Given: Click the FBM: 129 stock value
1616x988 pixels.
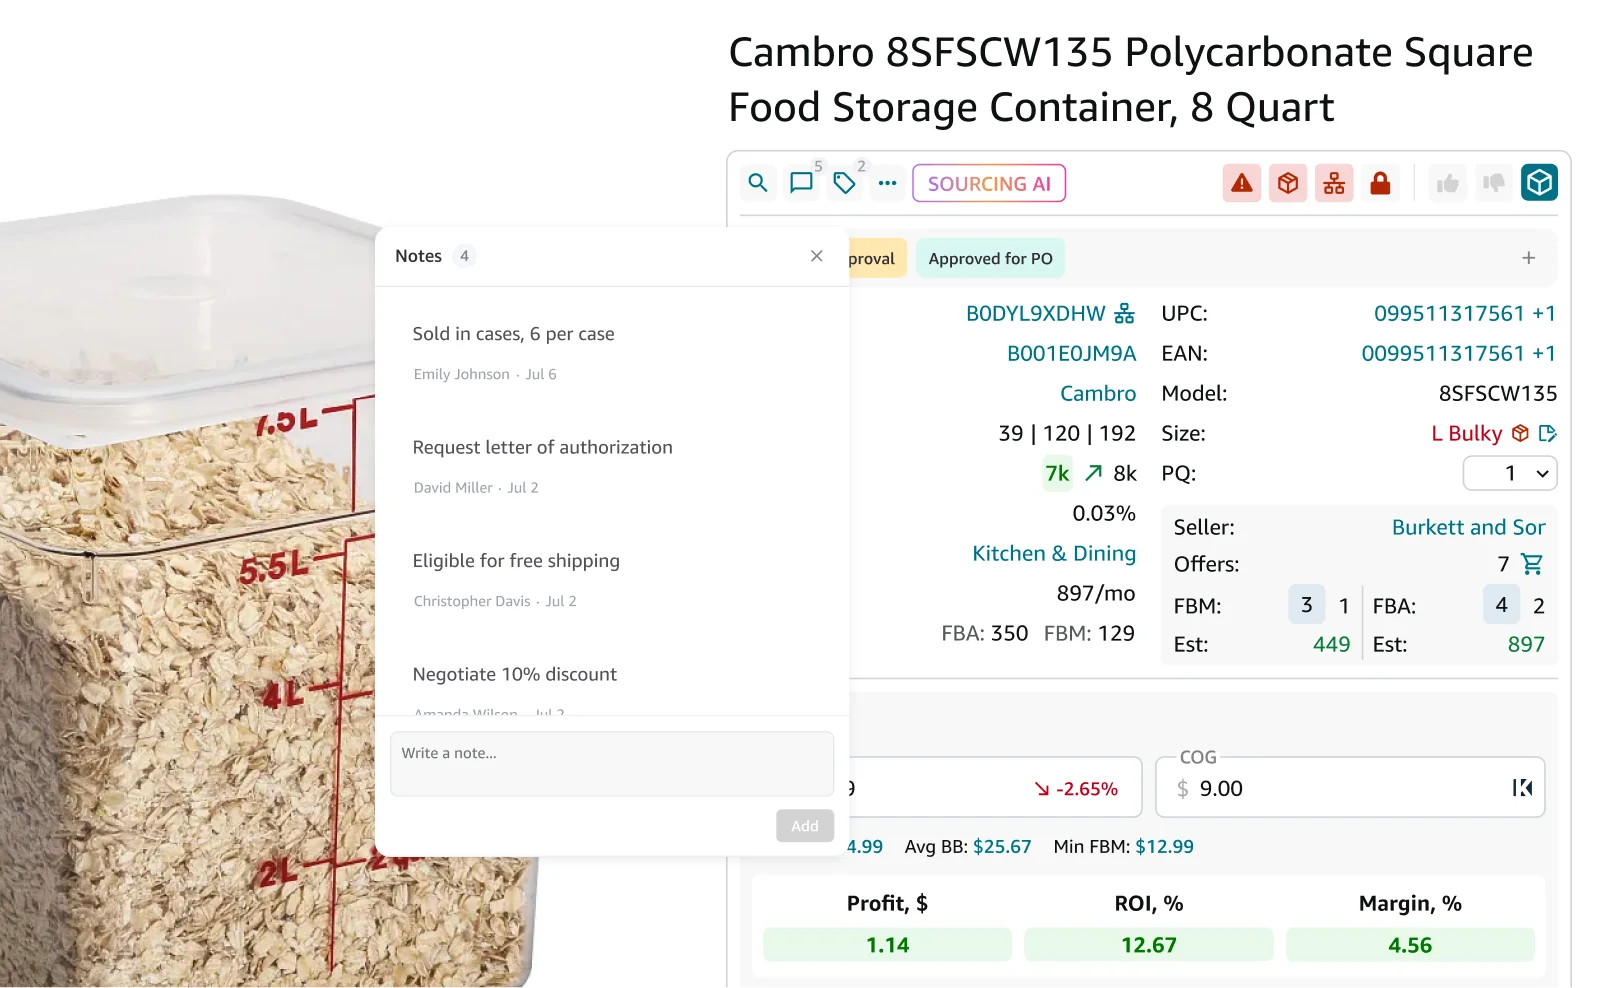Looking at the screenshot, I should pos(1089,634).
